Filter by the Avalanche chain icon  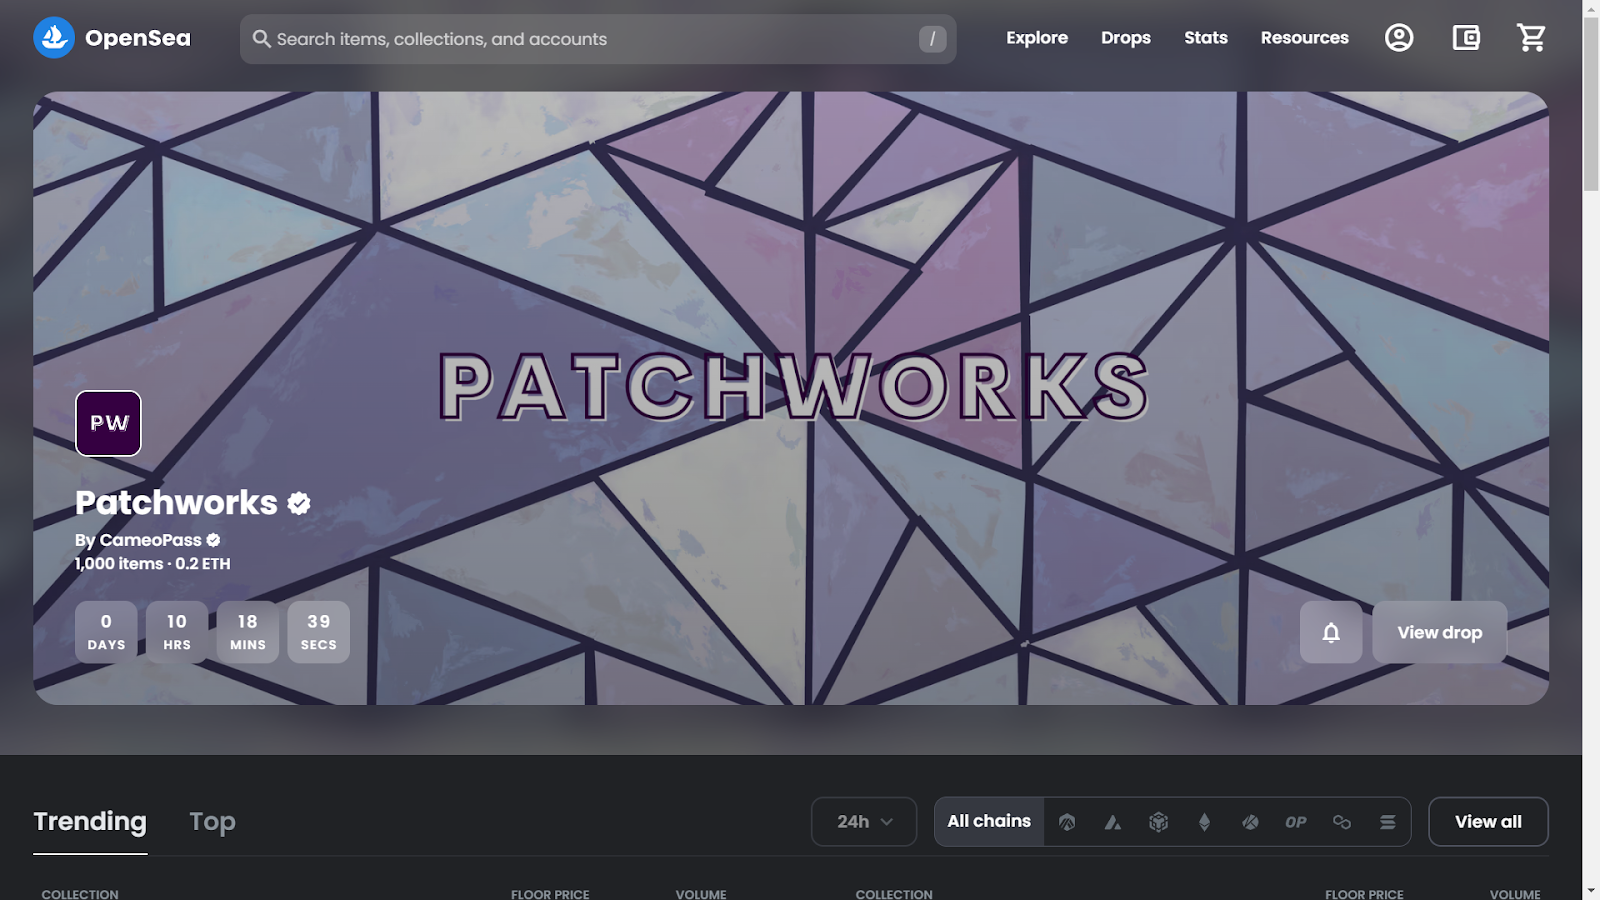1112,822
